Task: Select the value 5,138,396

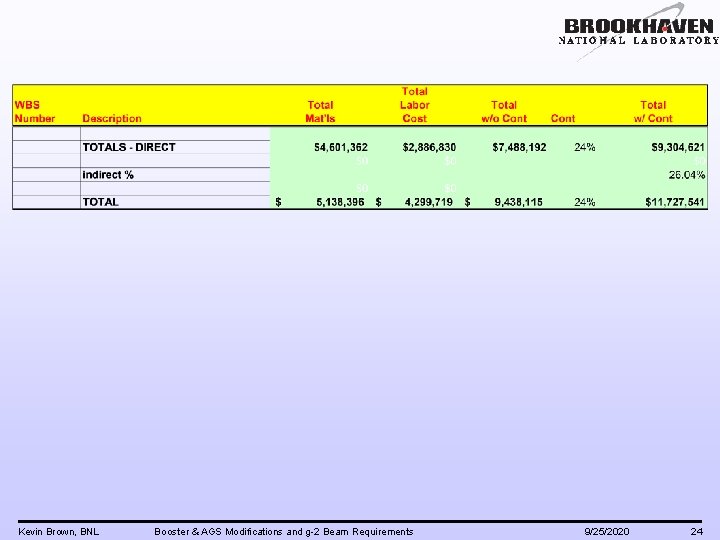Action: pos(340,202)
